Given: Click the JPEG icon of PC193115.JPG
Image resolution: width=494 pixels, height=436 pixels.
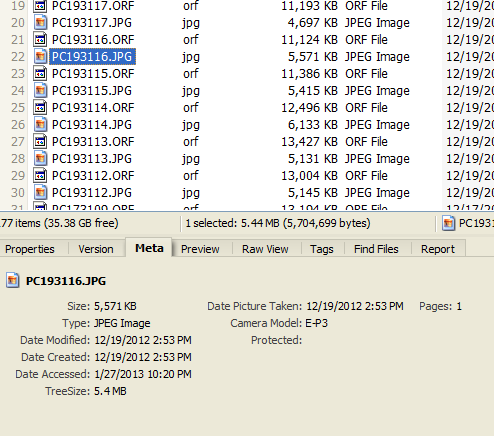Looking at the screenshot, I should point(40,91).
